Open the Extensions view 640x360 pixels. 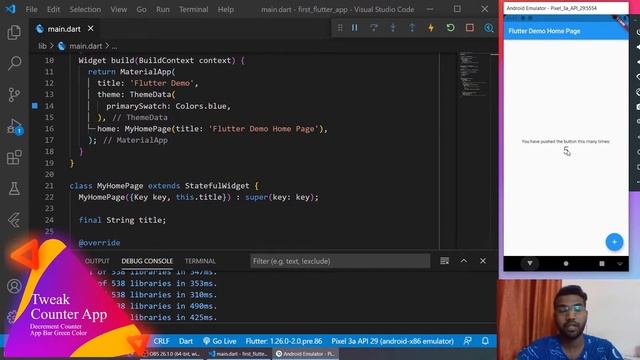click(14, 158)
